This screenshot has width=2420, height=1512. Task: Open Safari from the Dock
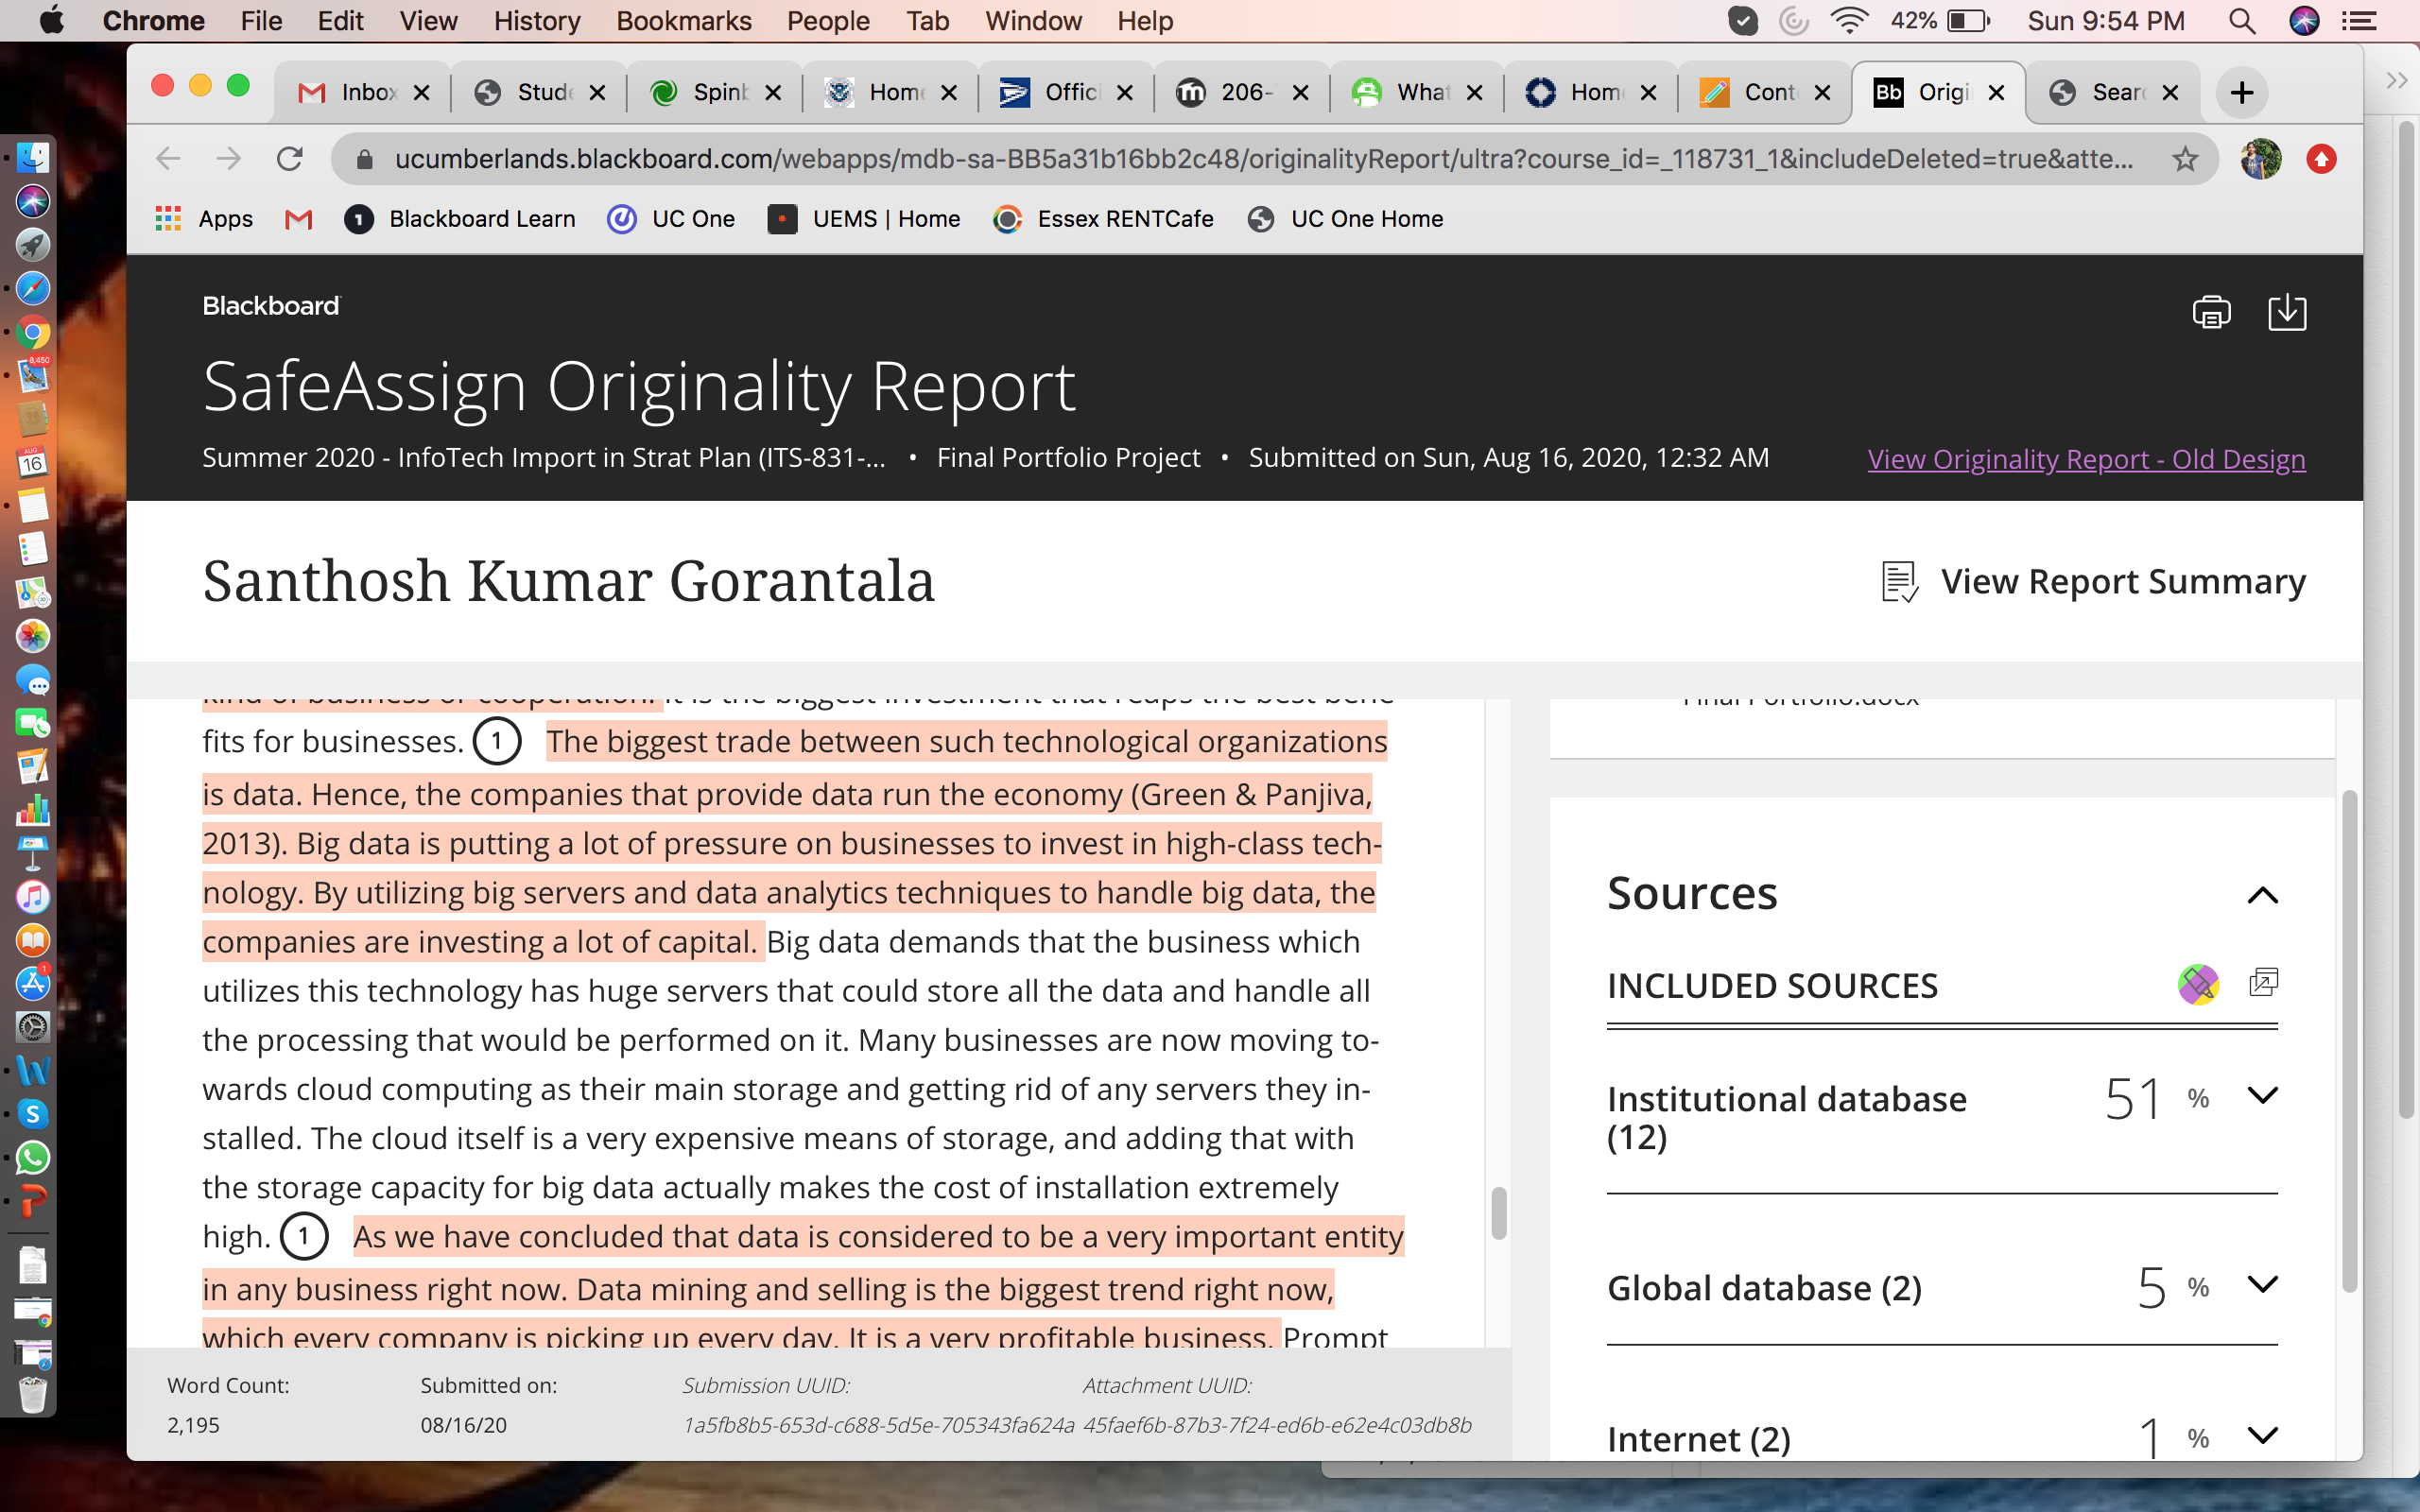click(x=32, y=288)
